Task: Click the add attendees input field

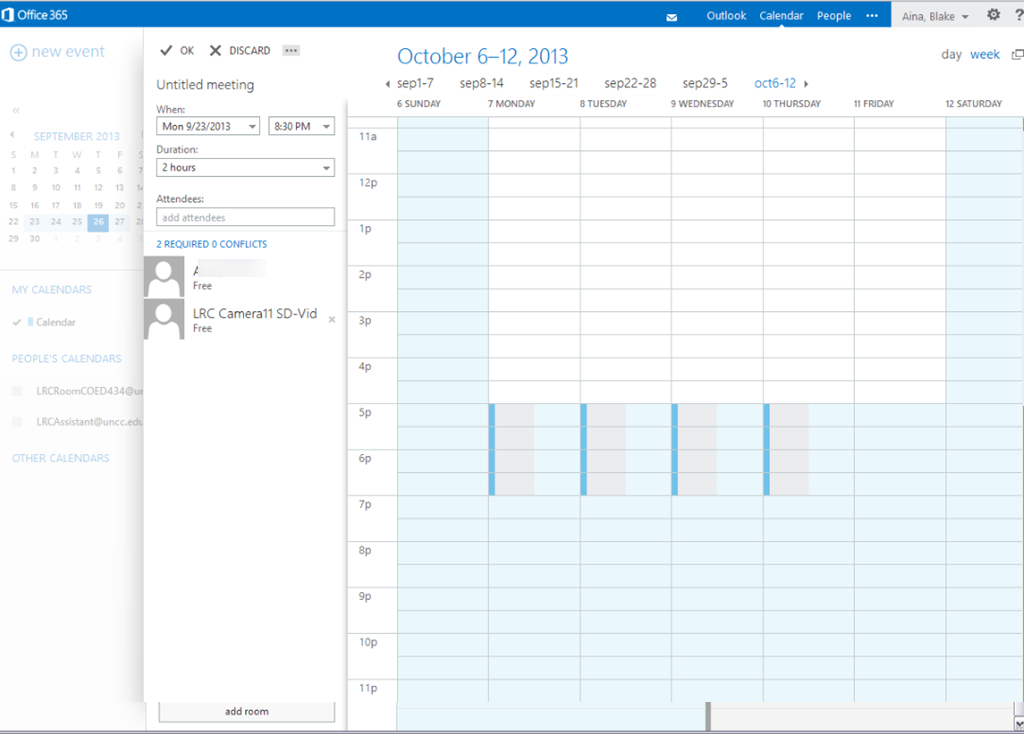Action: (x=245, y=217)
